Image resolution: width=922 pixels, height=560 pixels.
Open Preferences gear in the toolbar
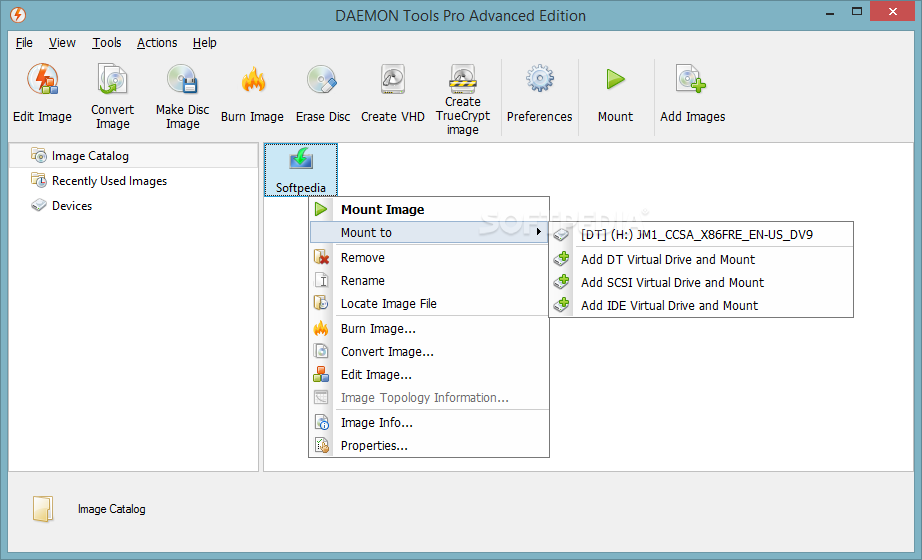pyautogui.click(x=540, y=78)
